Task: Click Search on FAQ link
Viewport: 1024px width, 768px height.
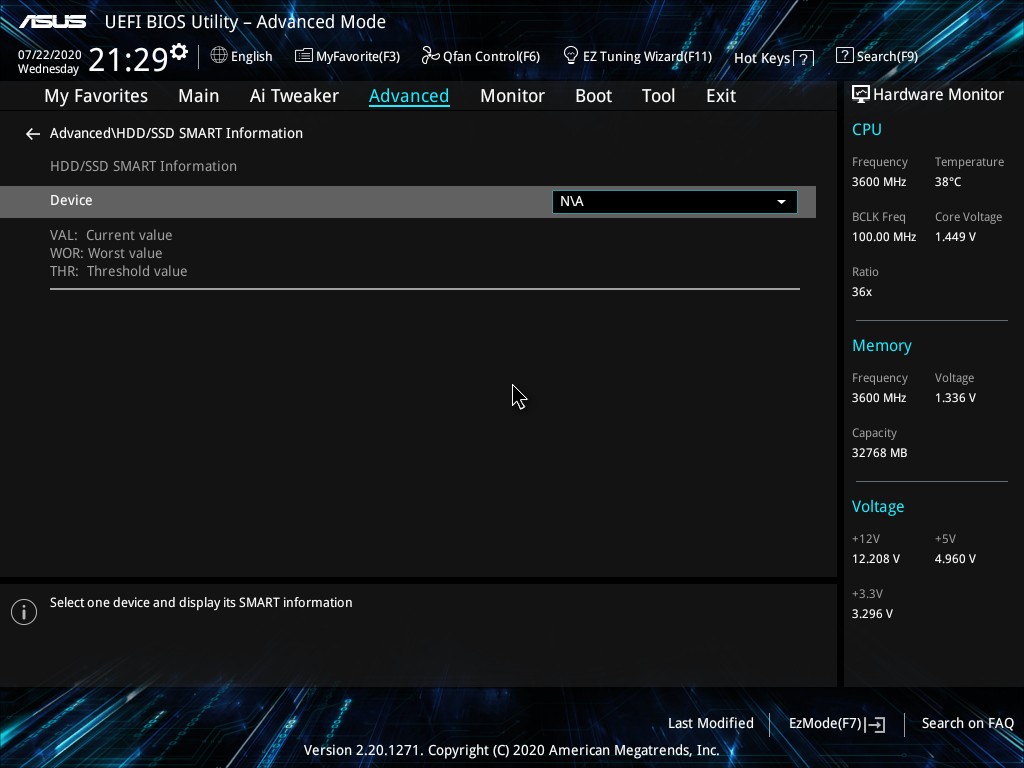Action: coord(967,723)
